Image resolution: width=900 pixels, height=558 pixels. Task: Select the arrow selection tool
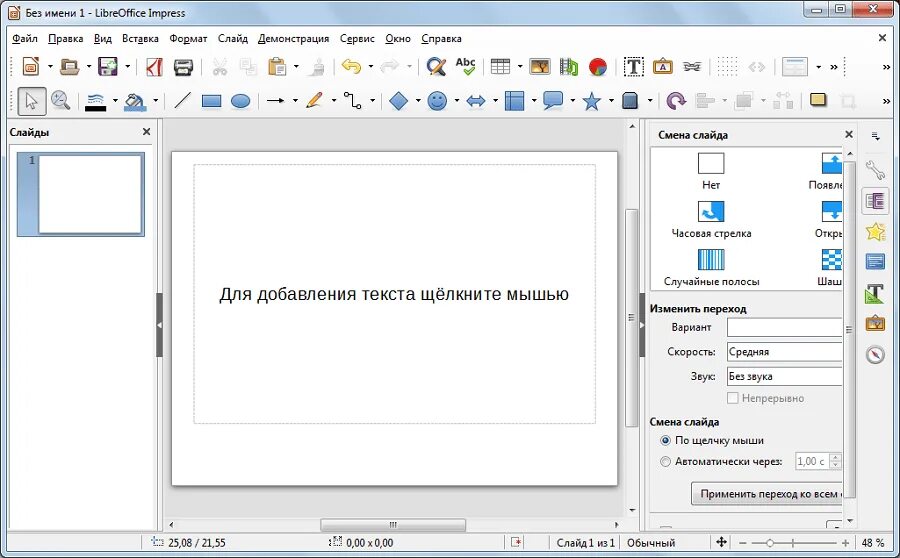click(x=32, y=102)
